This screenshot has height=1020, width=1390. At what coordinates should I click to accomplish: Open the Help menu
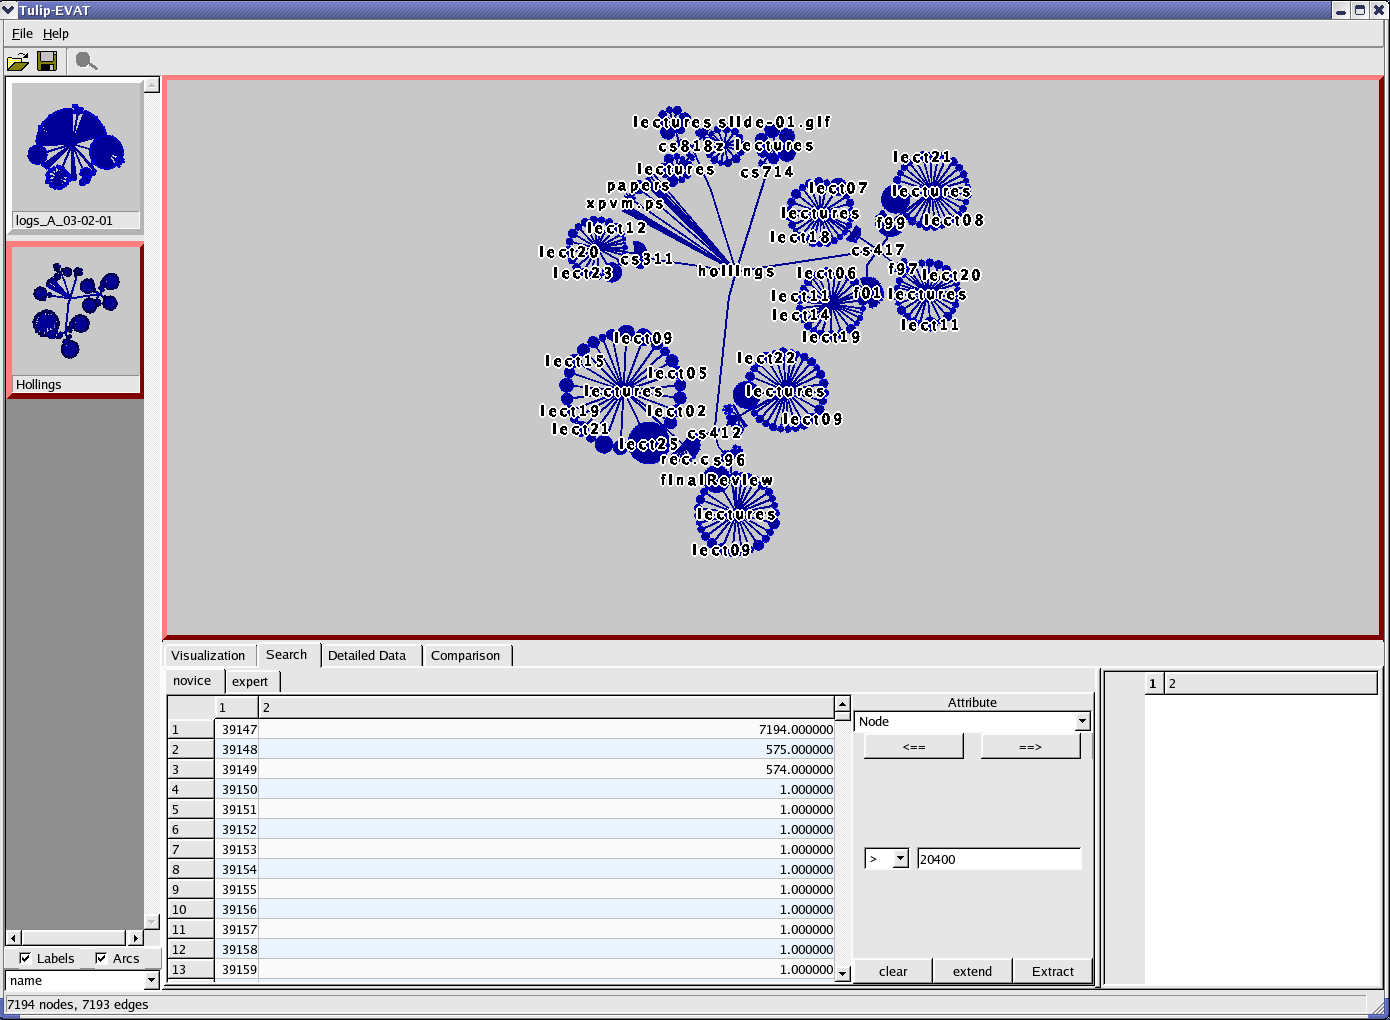pyautogui.click(x=56, y=34)
